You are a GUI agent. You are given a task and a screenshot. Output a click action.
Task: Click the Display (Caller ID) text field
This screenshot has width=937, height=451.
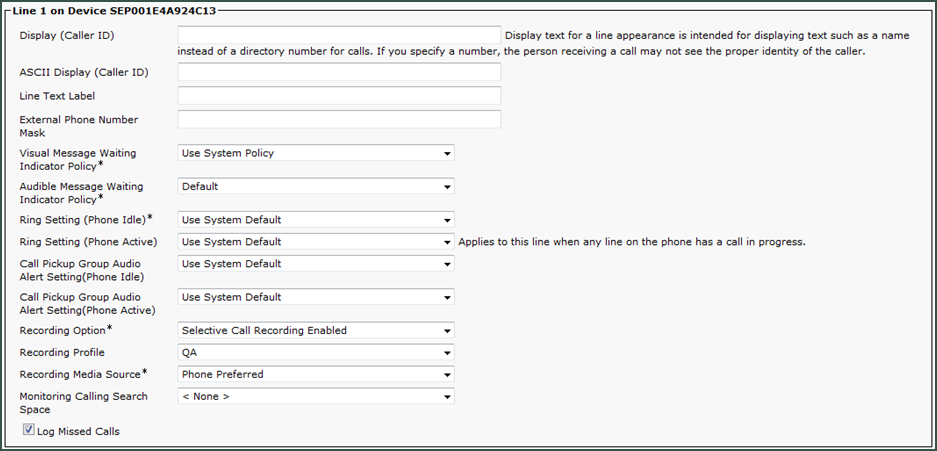pyautogui.click(x=339, y=35)
